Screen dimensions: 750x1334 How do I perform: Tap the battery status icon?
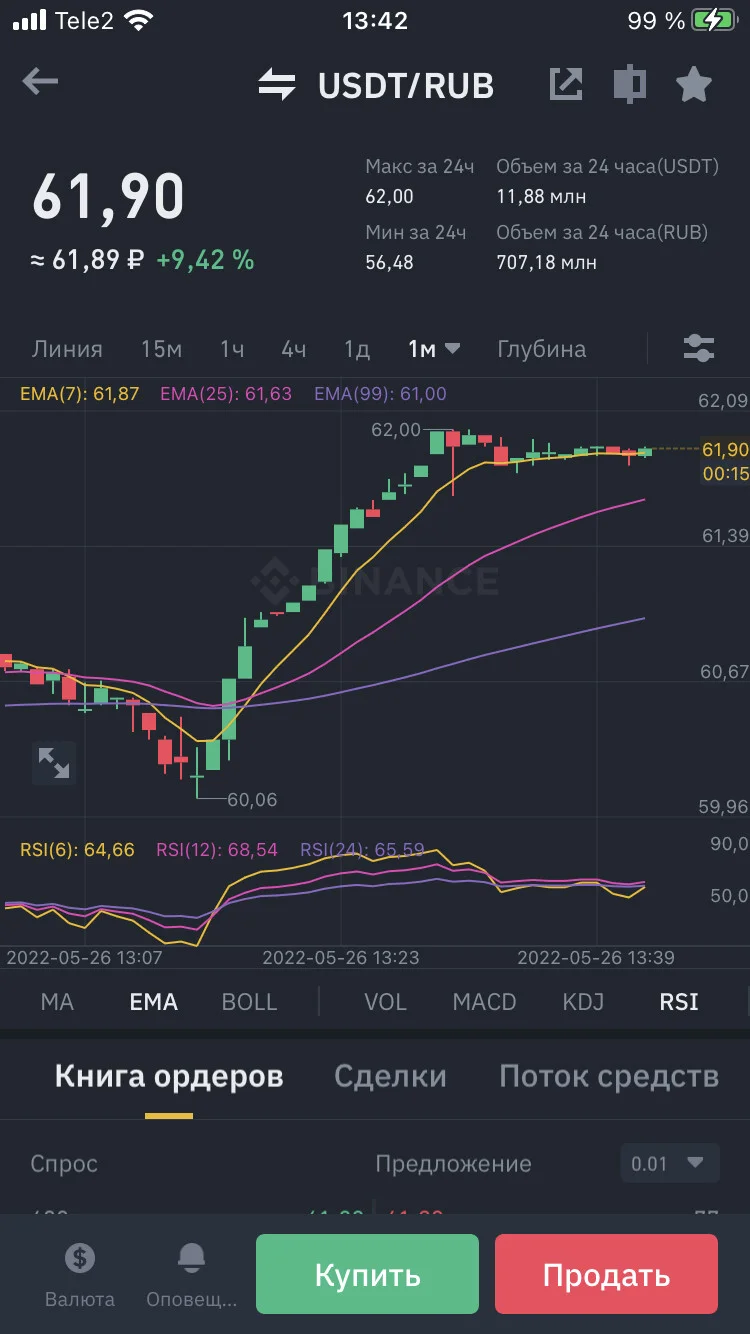click(x=714, y=20)
